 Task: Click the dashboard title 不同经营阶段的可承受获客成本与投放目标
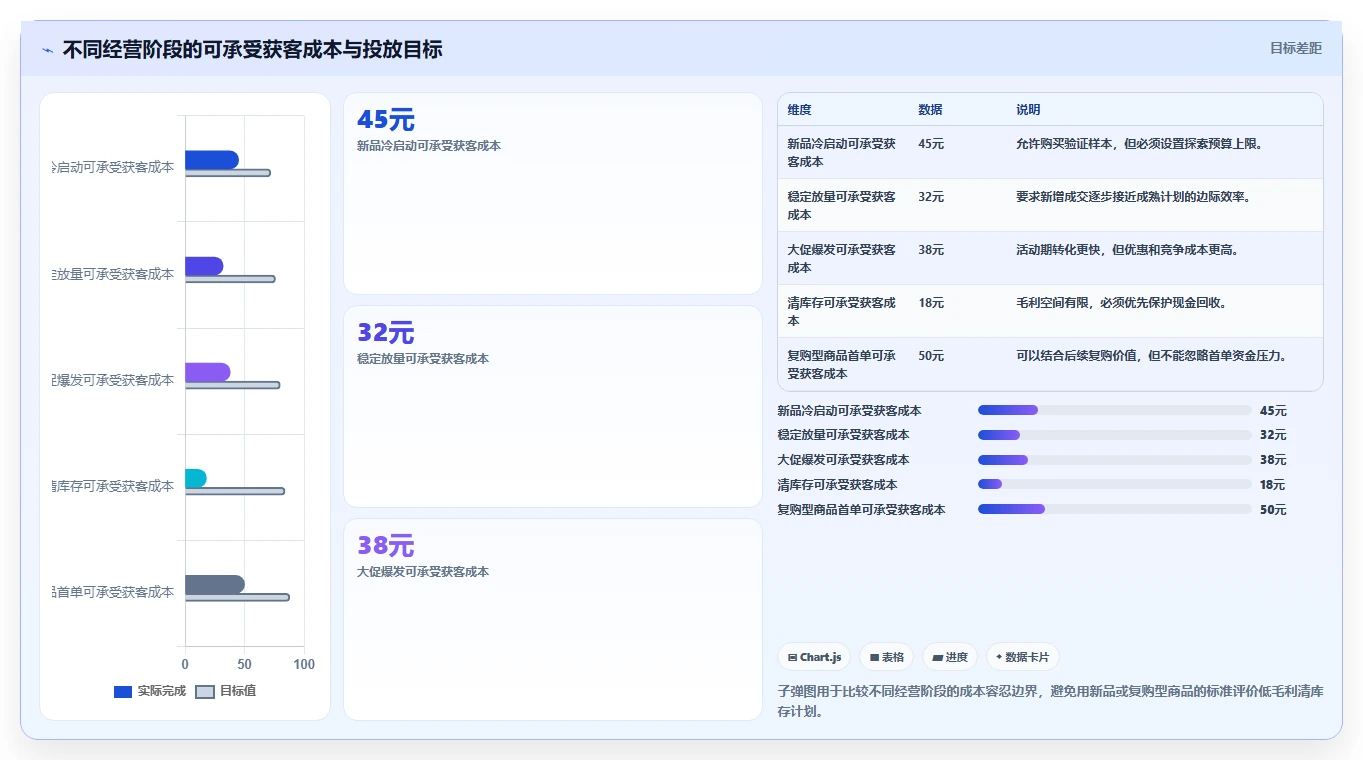pos(252,49)
